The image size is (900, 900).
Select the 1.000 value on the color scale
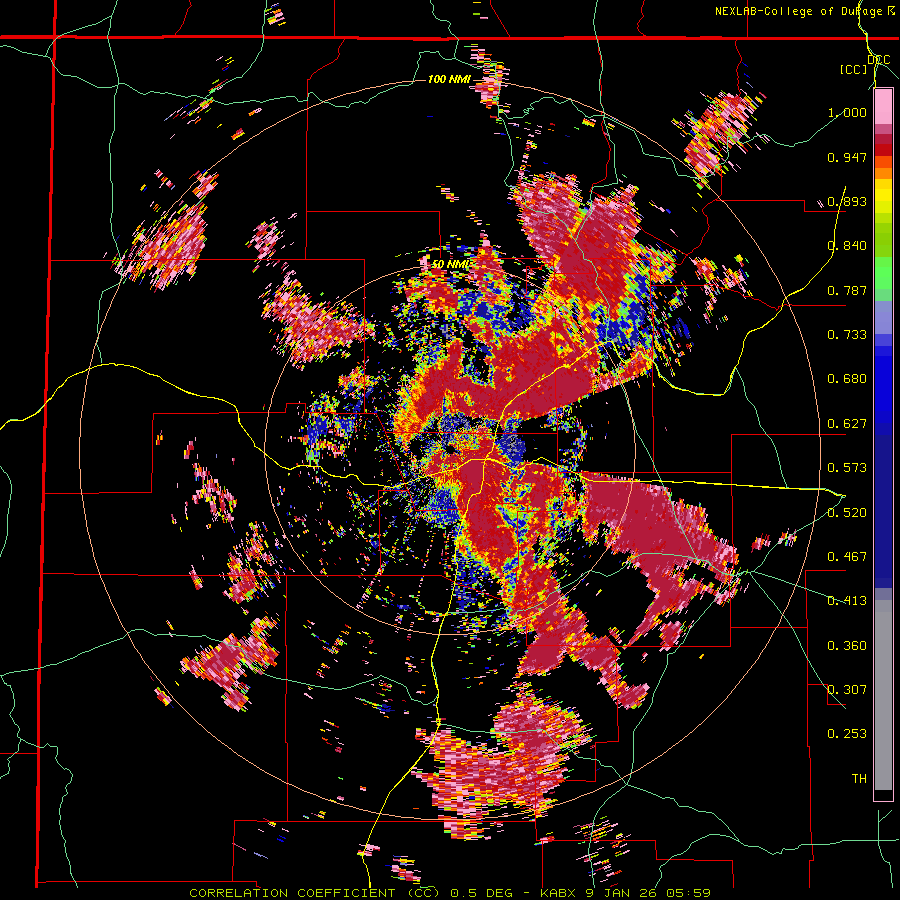(847, 112)
